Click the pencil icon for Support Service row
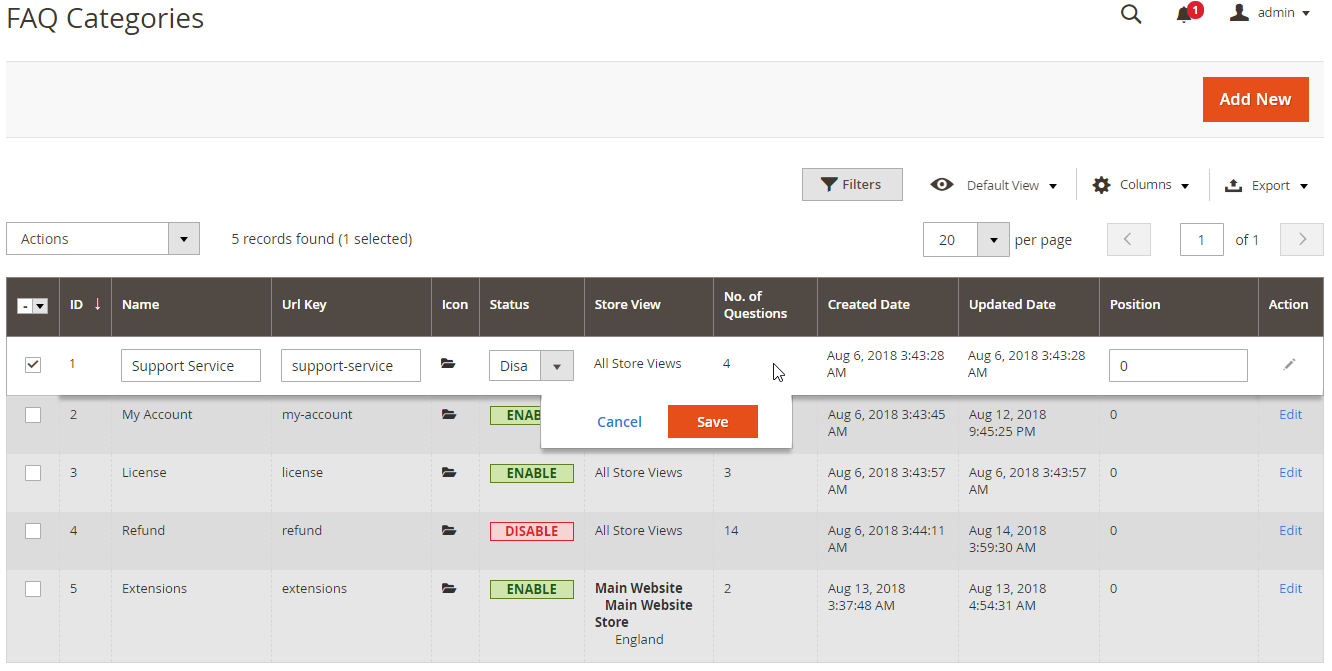This screenshot has width=1332, height=671. pyautogui.click(x=1289, y=365)
